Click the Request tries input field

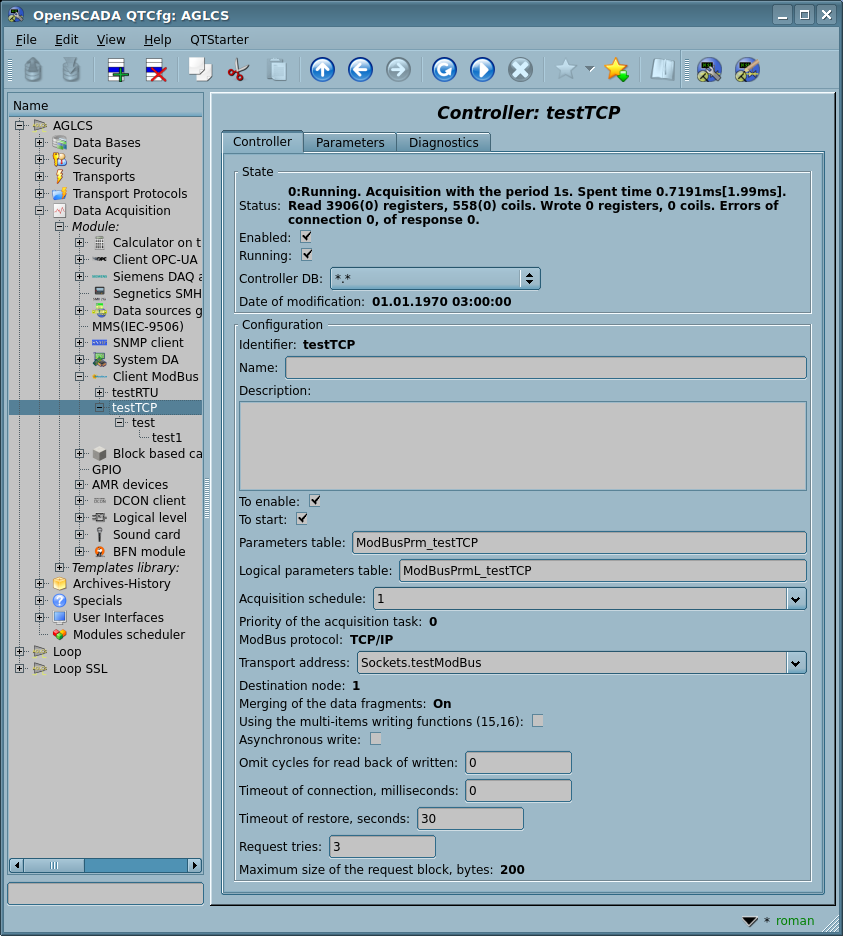pyautogui.click(x=382, y=846)
